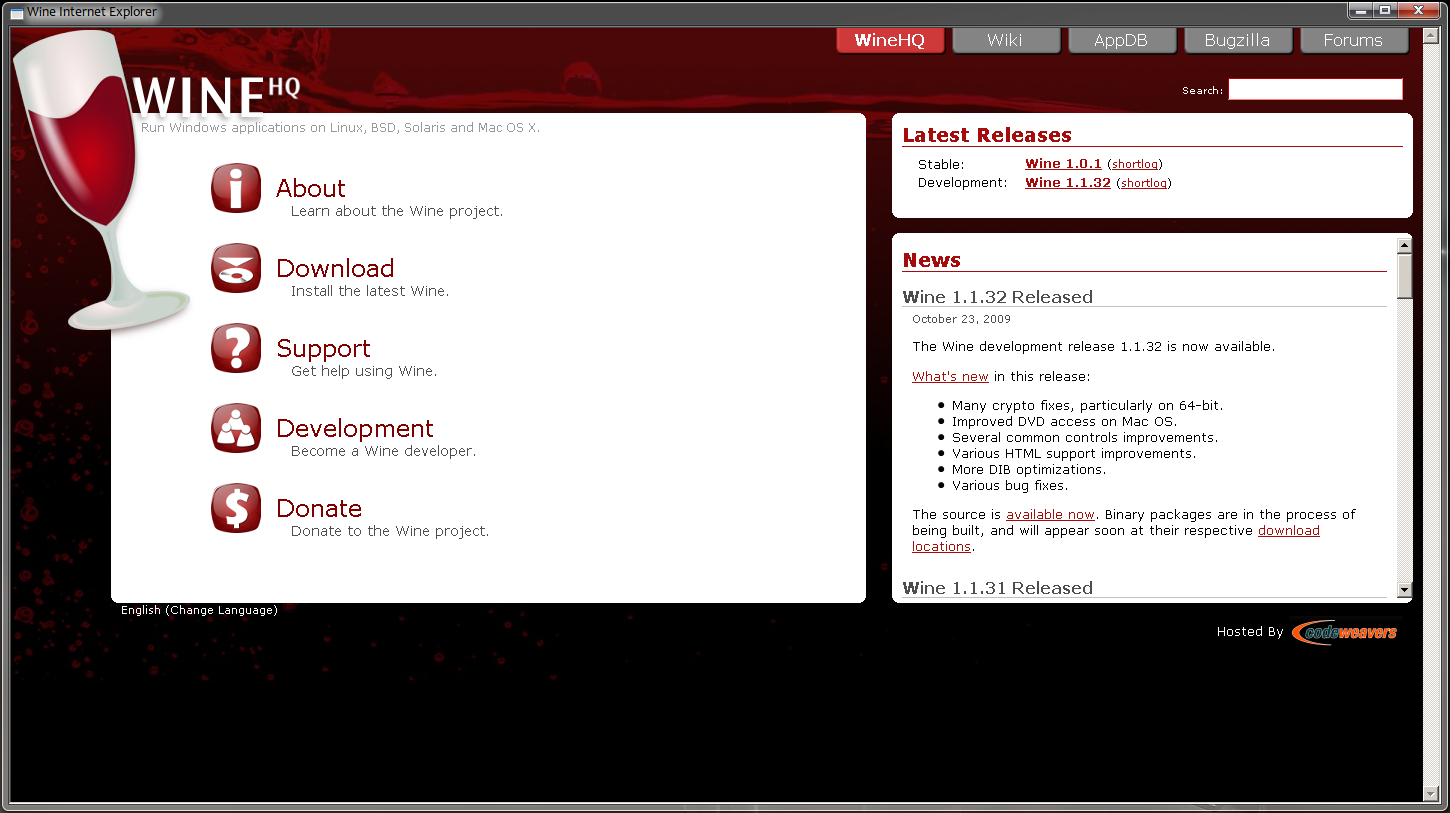This screenshot has width=1450, height=813.
Task: Visit the Development heading link
Action: pyautogui.click(x=355, y=428)
